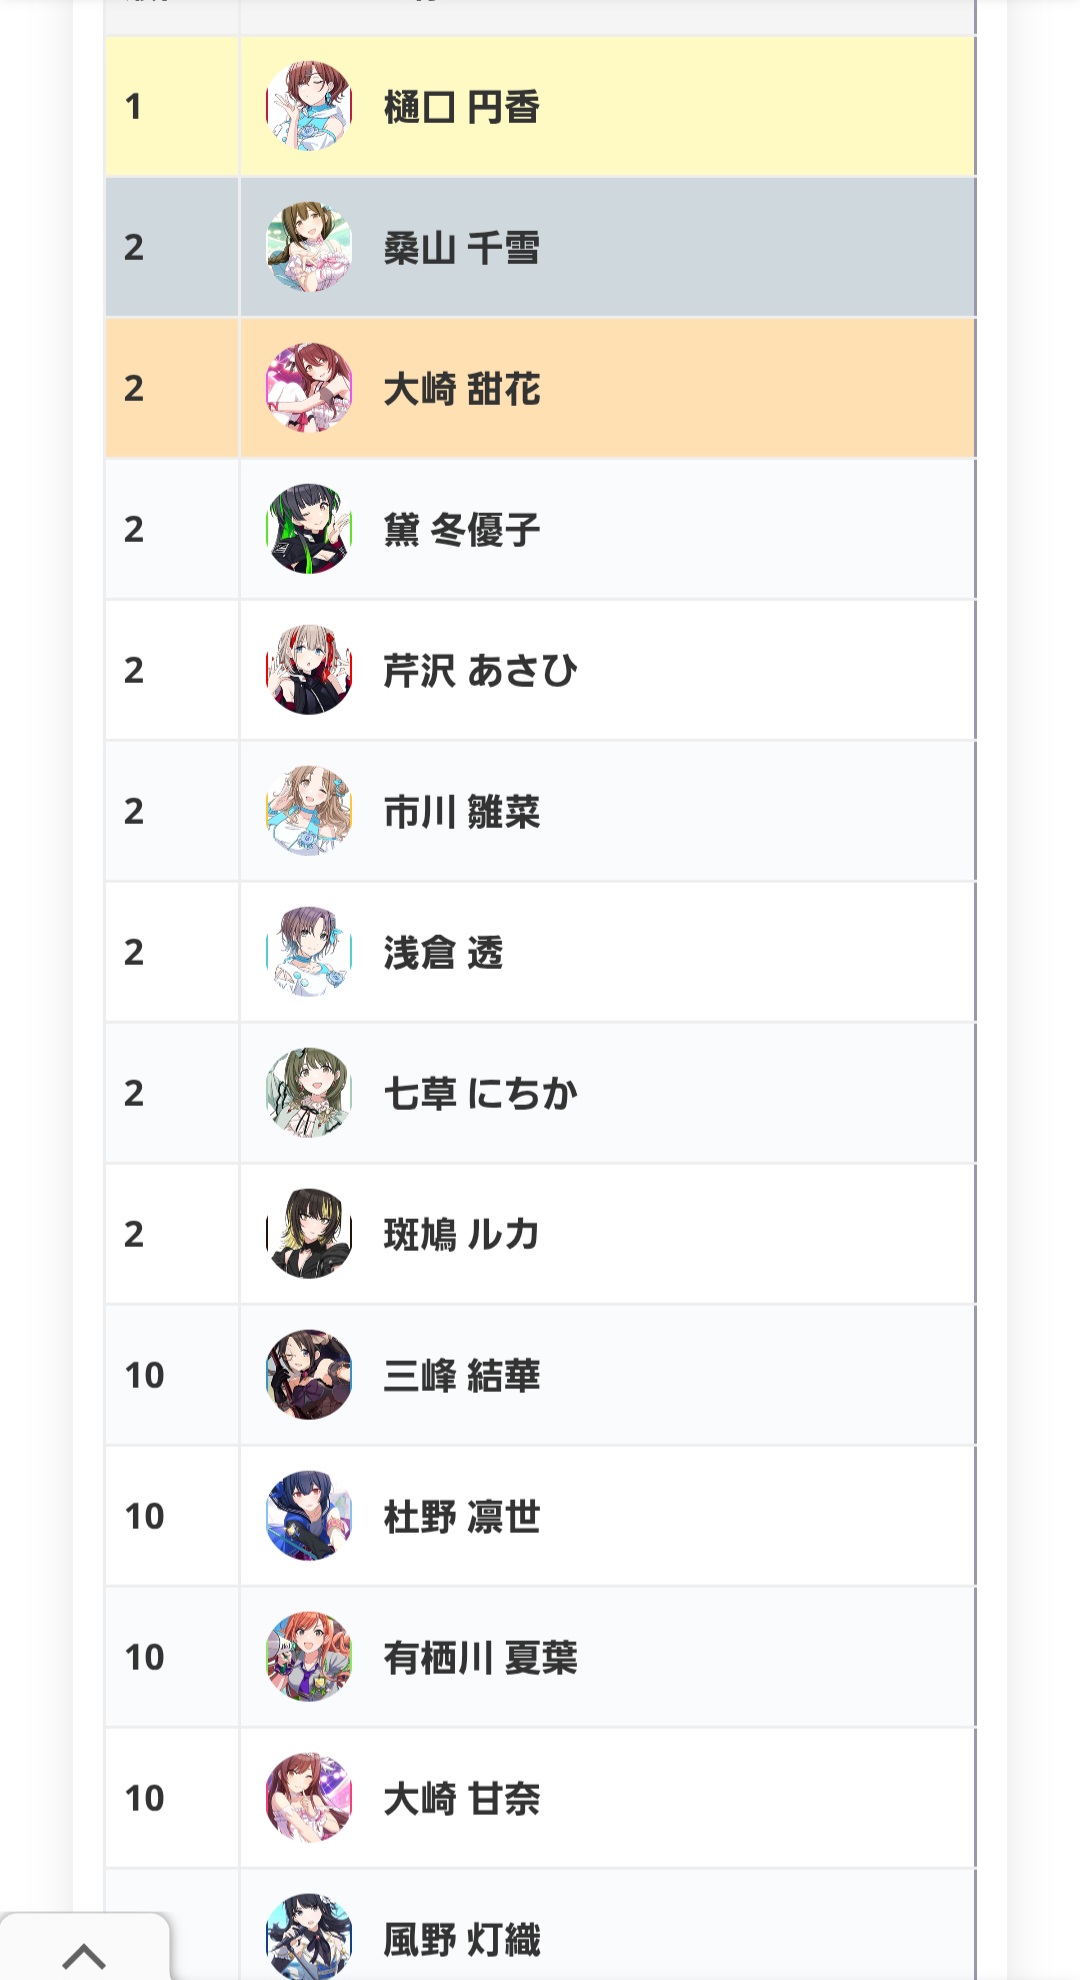
Task: Click 芹沢 あさひ avatar icon
Action: point(309,670)
